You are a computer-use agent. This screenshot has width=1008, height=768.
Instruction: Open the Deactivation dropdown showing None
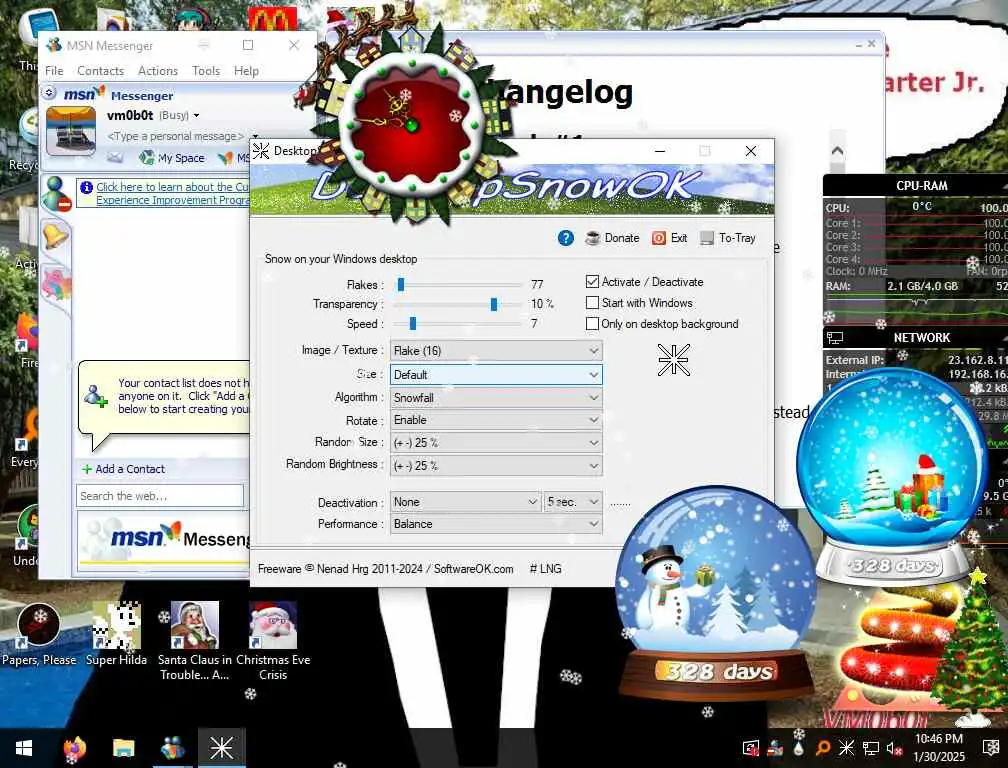point(465,501)
